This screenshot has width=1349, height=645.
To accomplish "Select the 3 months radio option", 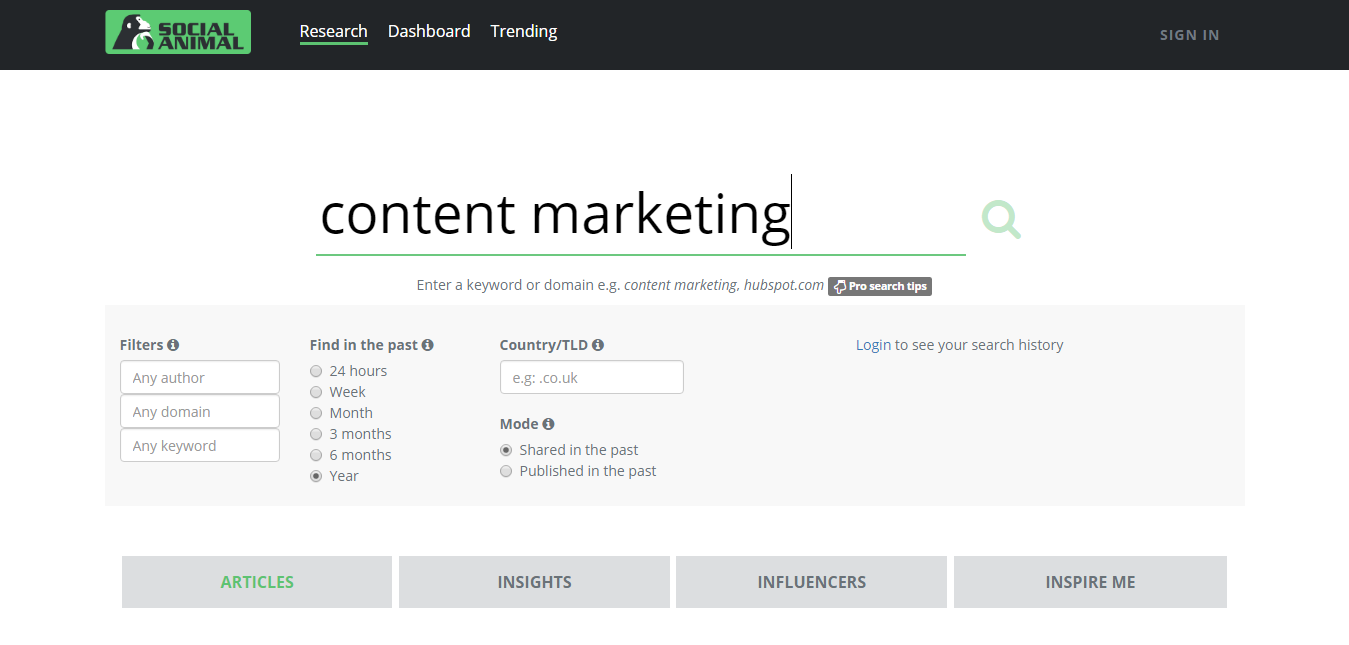I will tap(316, 434).
